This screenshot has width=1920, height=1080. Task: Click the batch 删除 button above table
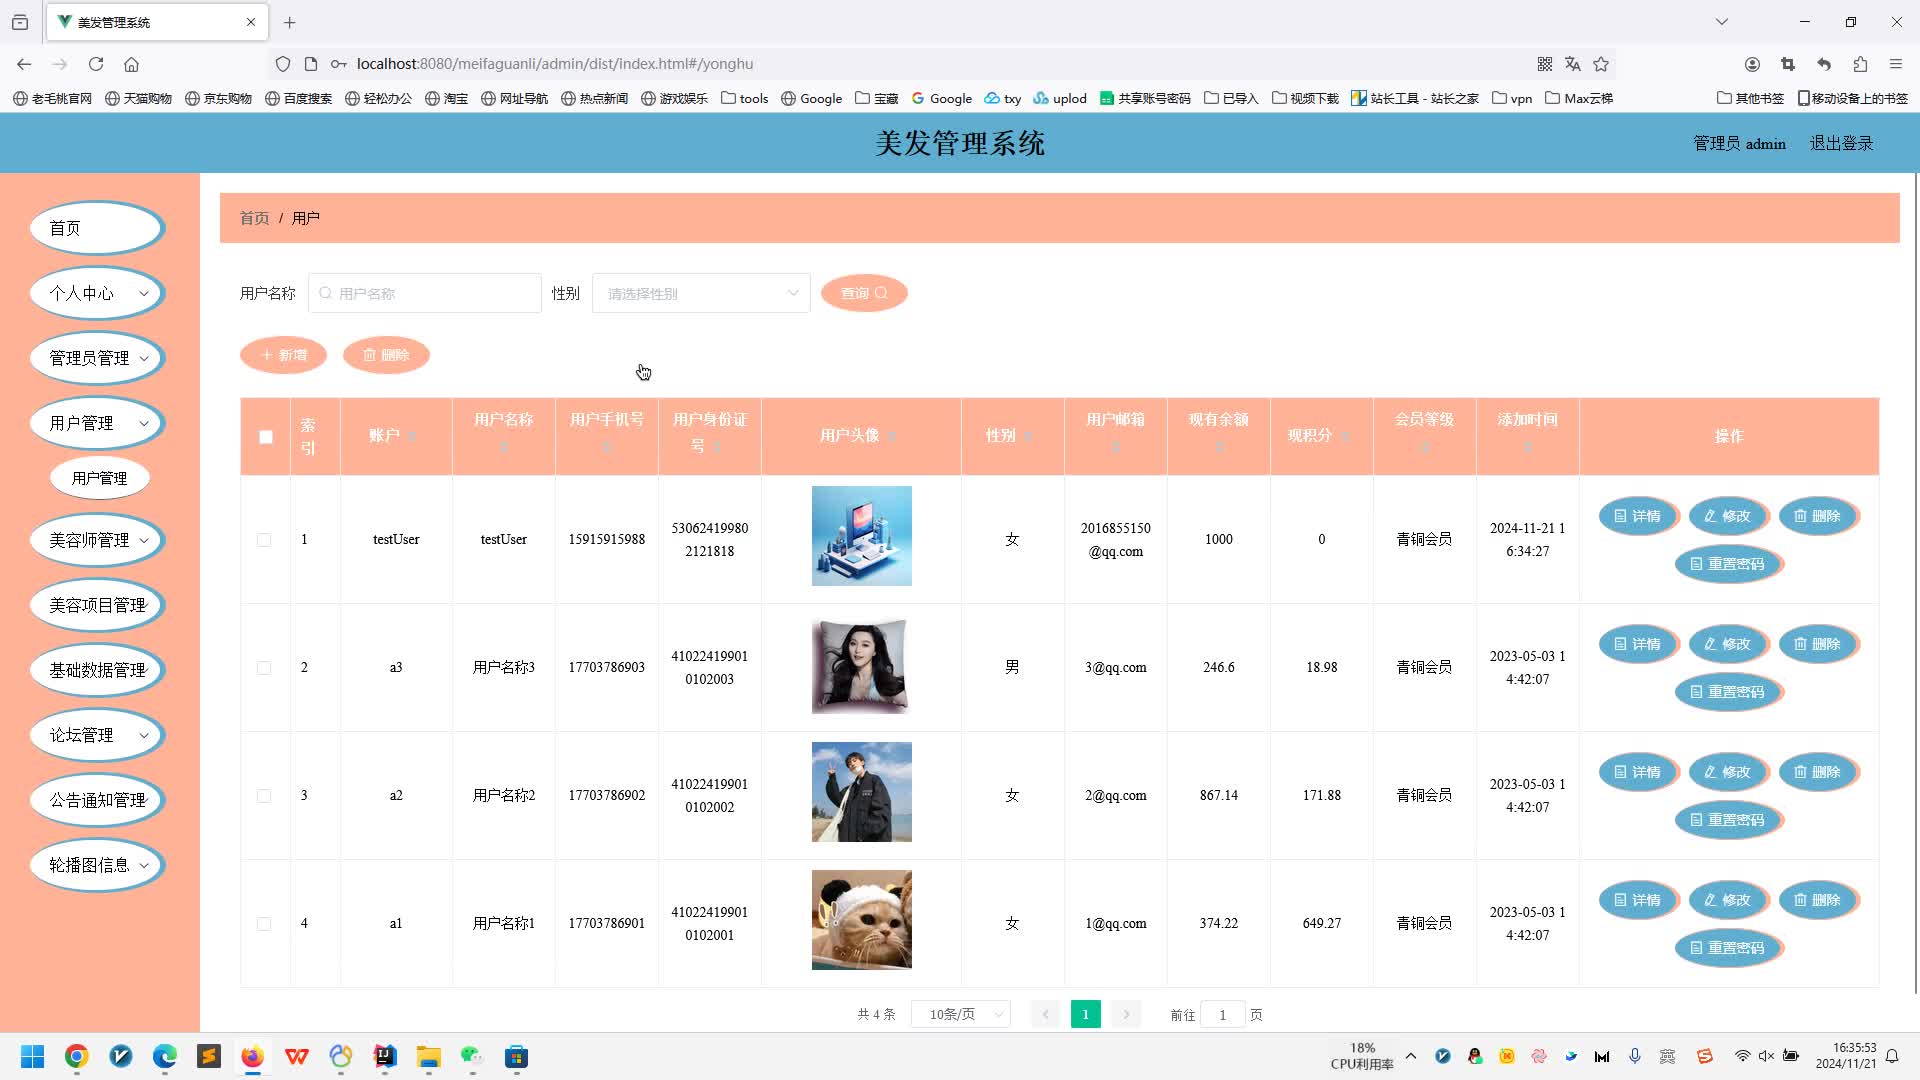click(386, 355)
